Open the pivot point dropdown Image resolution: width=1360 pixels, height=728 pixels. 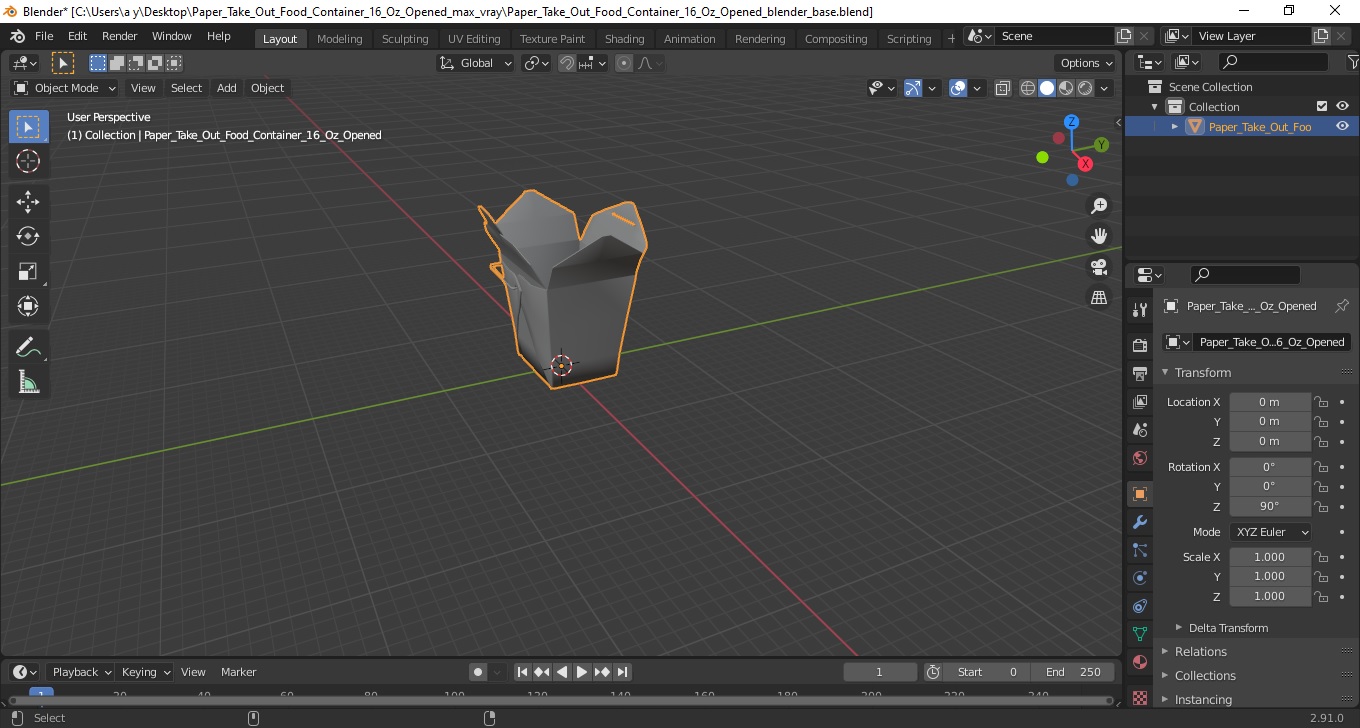click(537, 63)
